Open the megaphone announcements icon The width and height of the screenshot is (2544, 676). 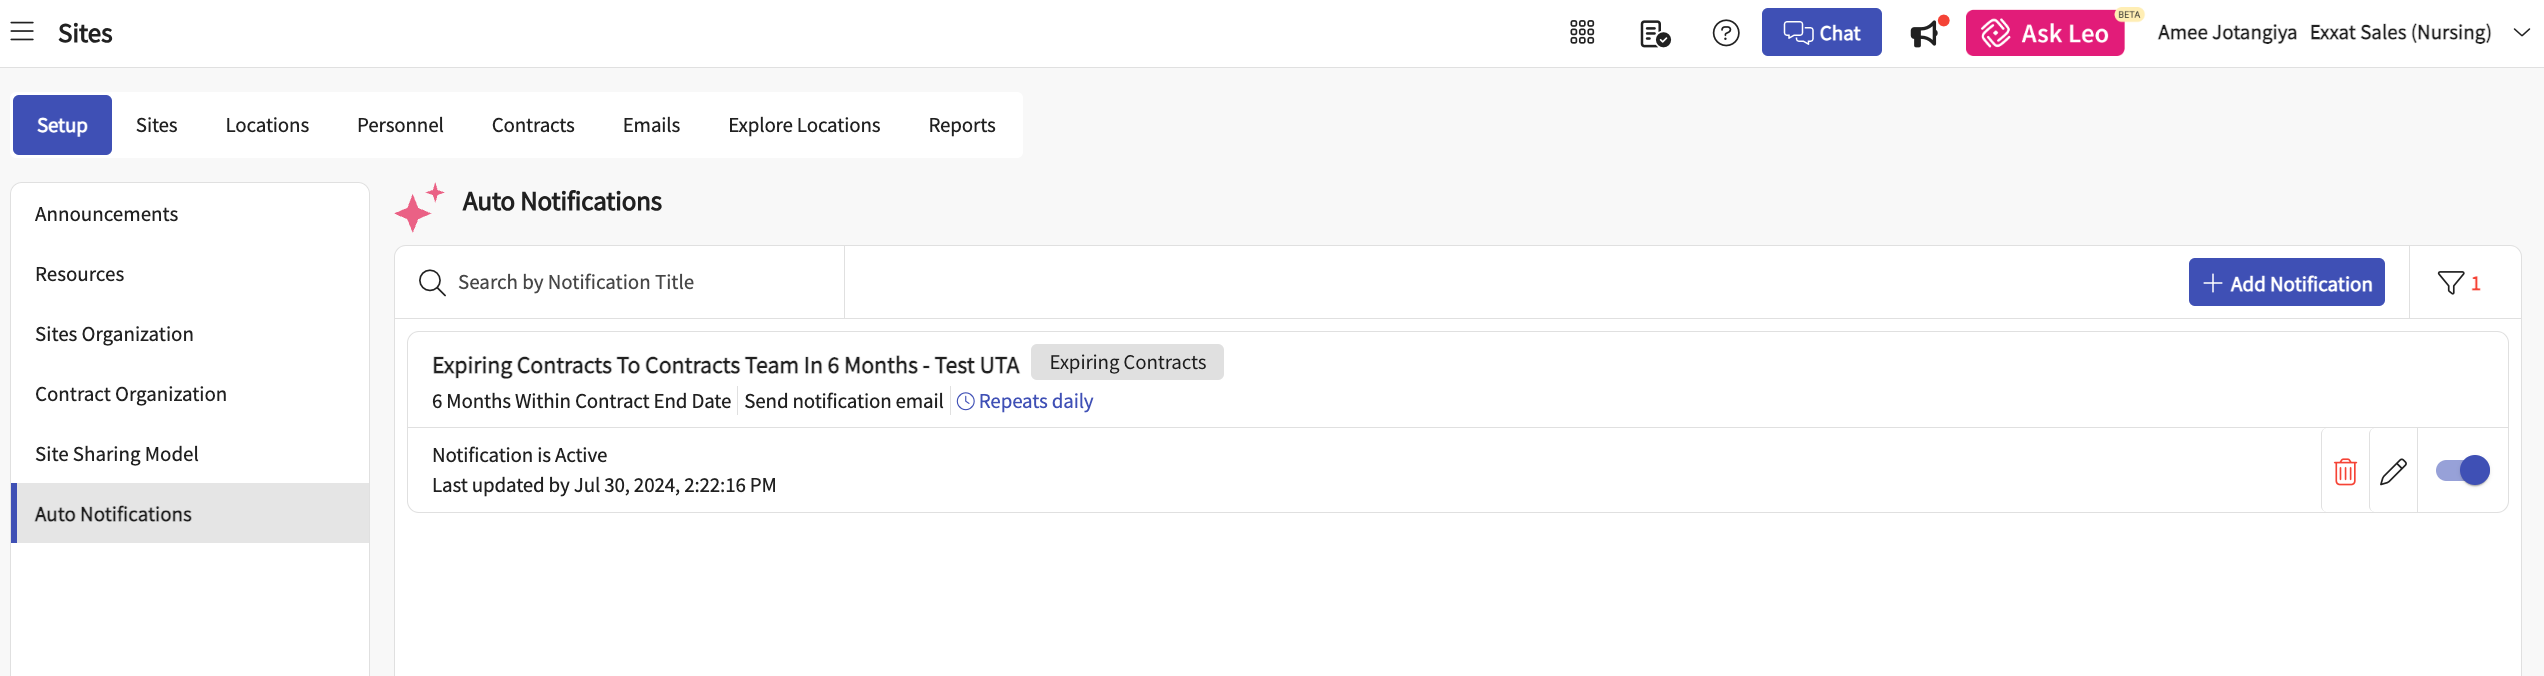[1924, 34]
